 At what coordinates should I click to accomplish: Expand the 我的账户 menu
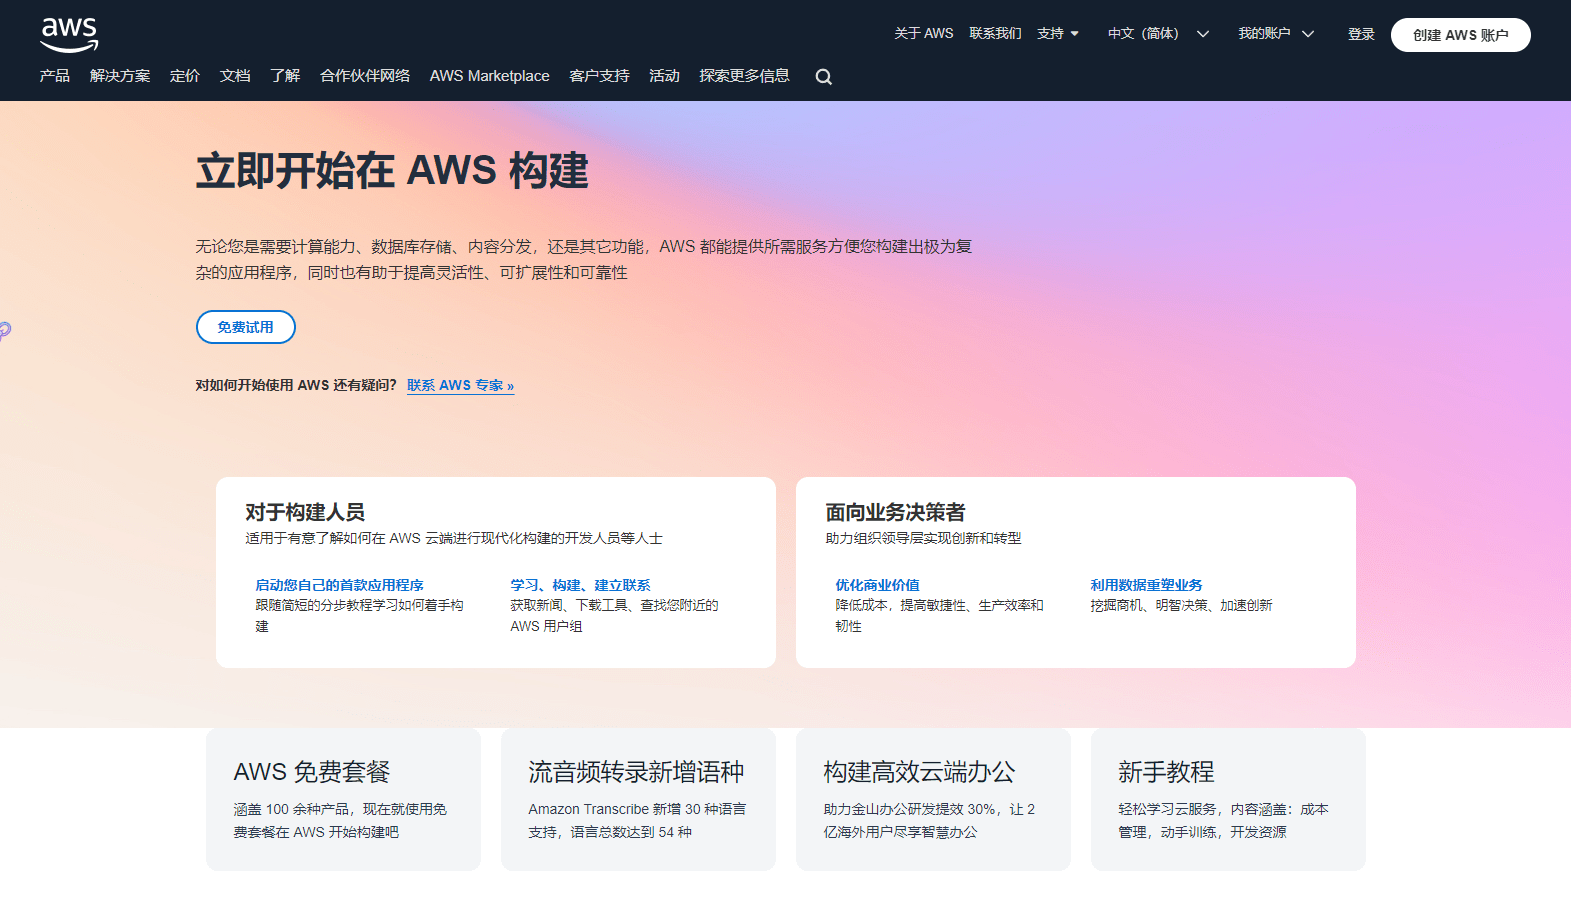(1276, 33)
